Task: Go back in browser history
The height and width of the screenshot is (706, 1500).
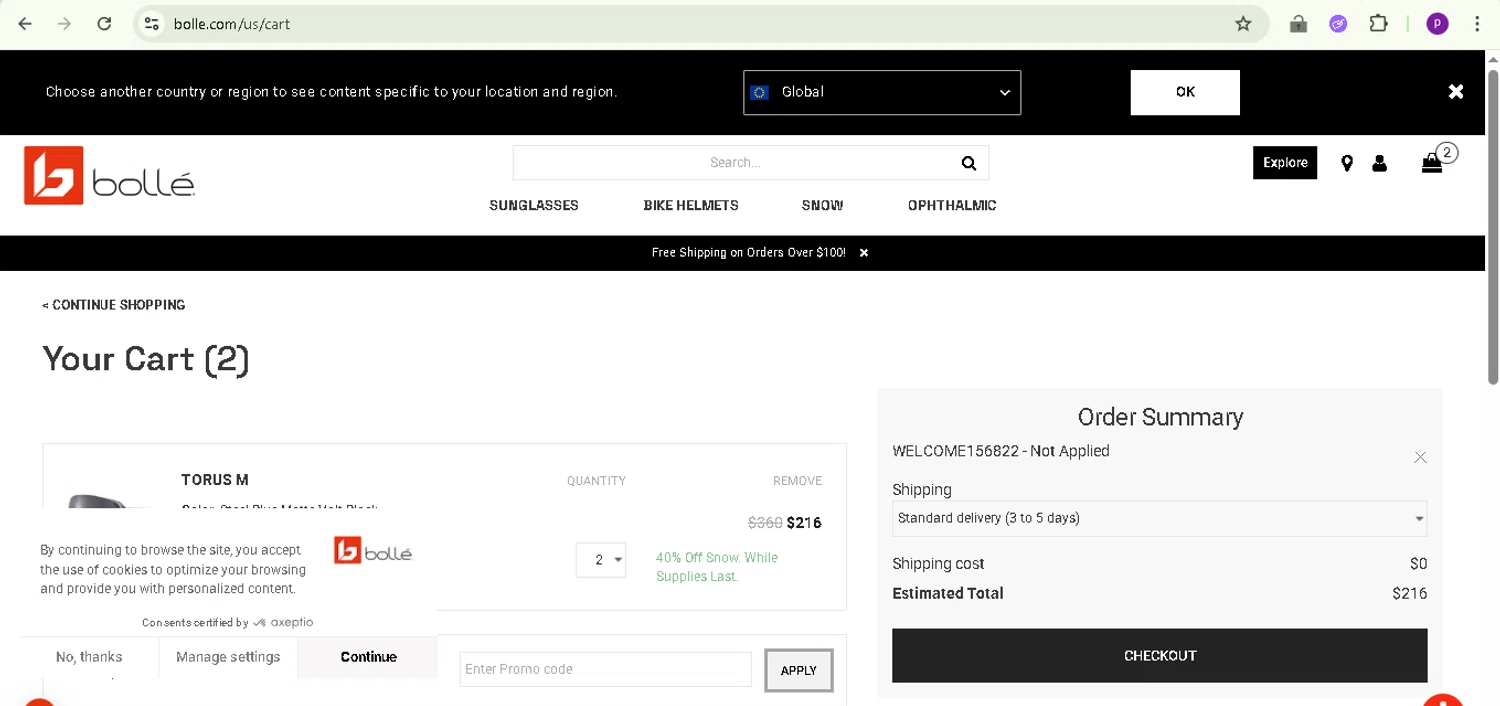Action: coord(25,24)
